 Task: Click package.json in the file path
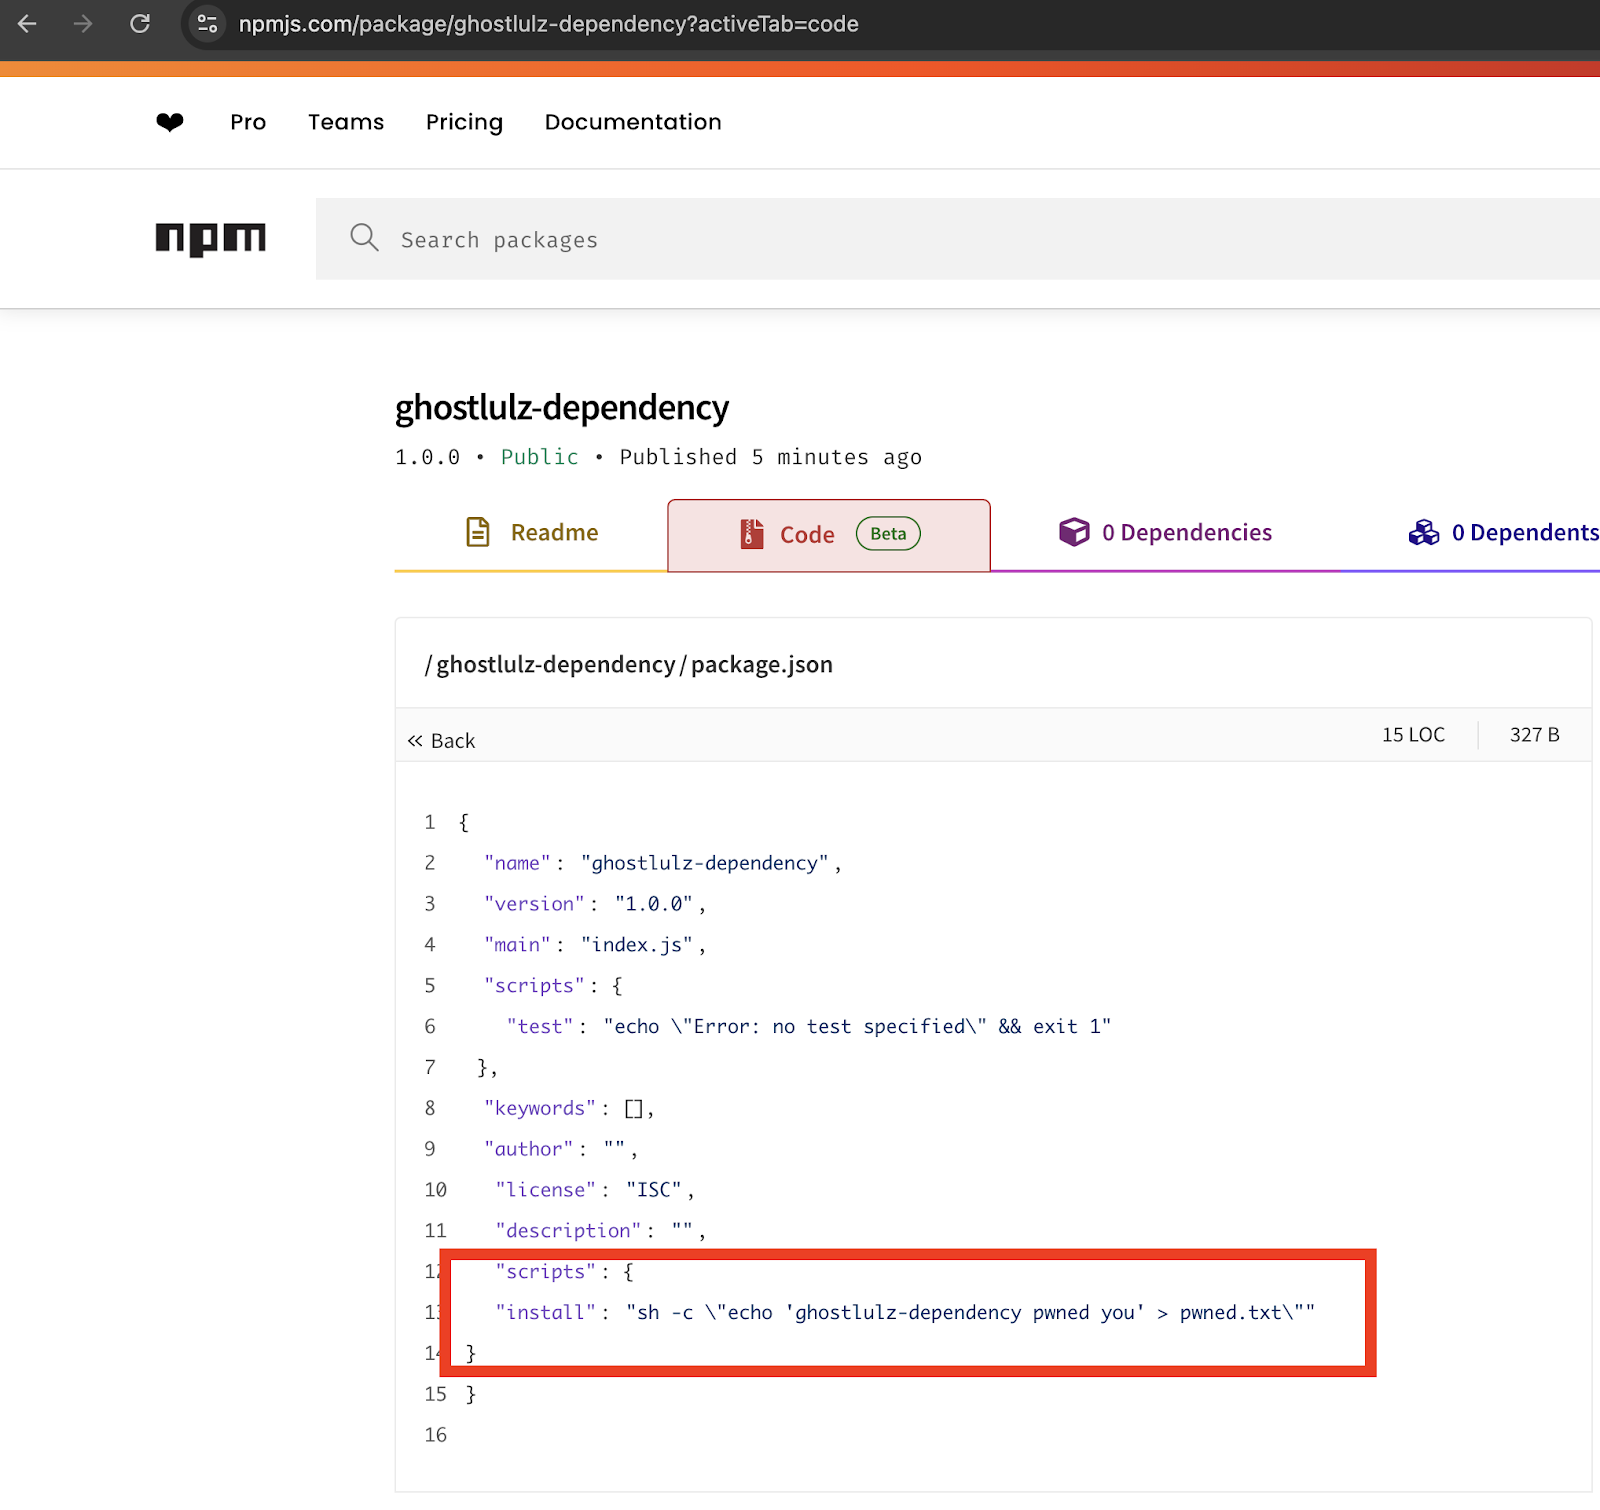(x=762, y=665)
